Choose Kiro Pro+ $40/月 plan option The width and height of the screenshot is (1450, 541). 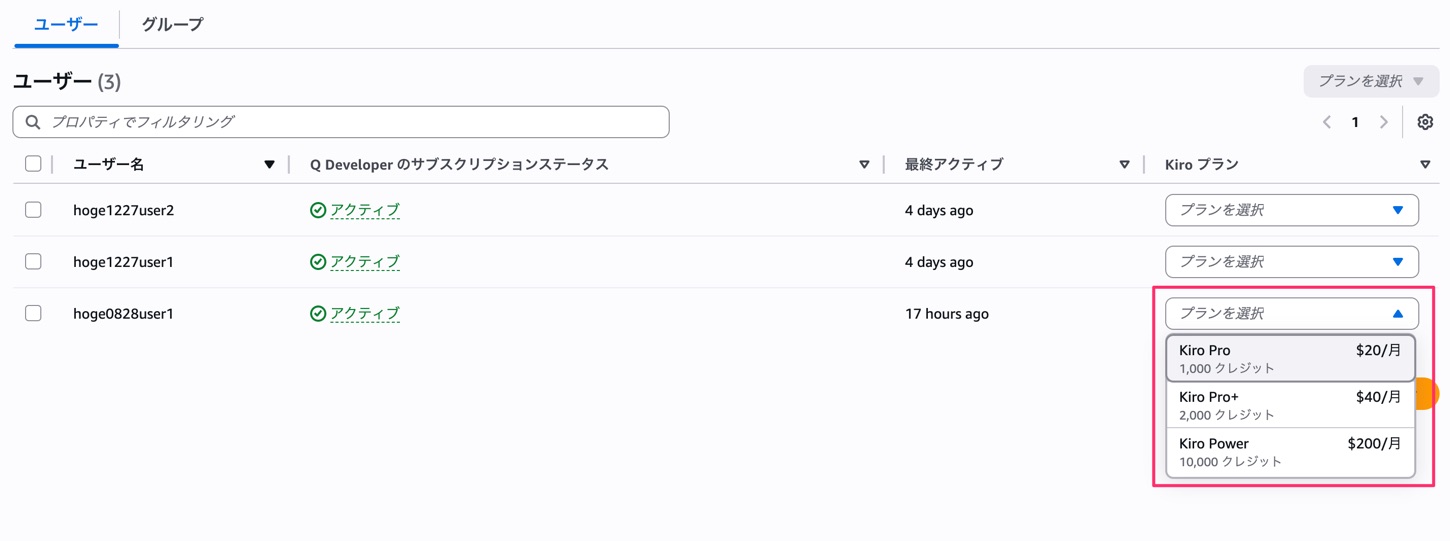pos(1290,405)
